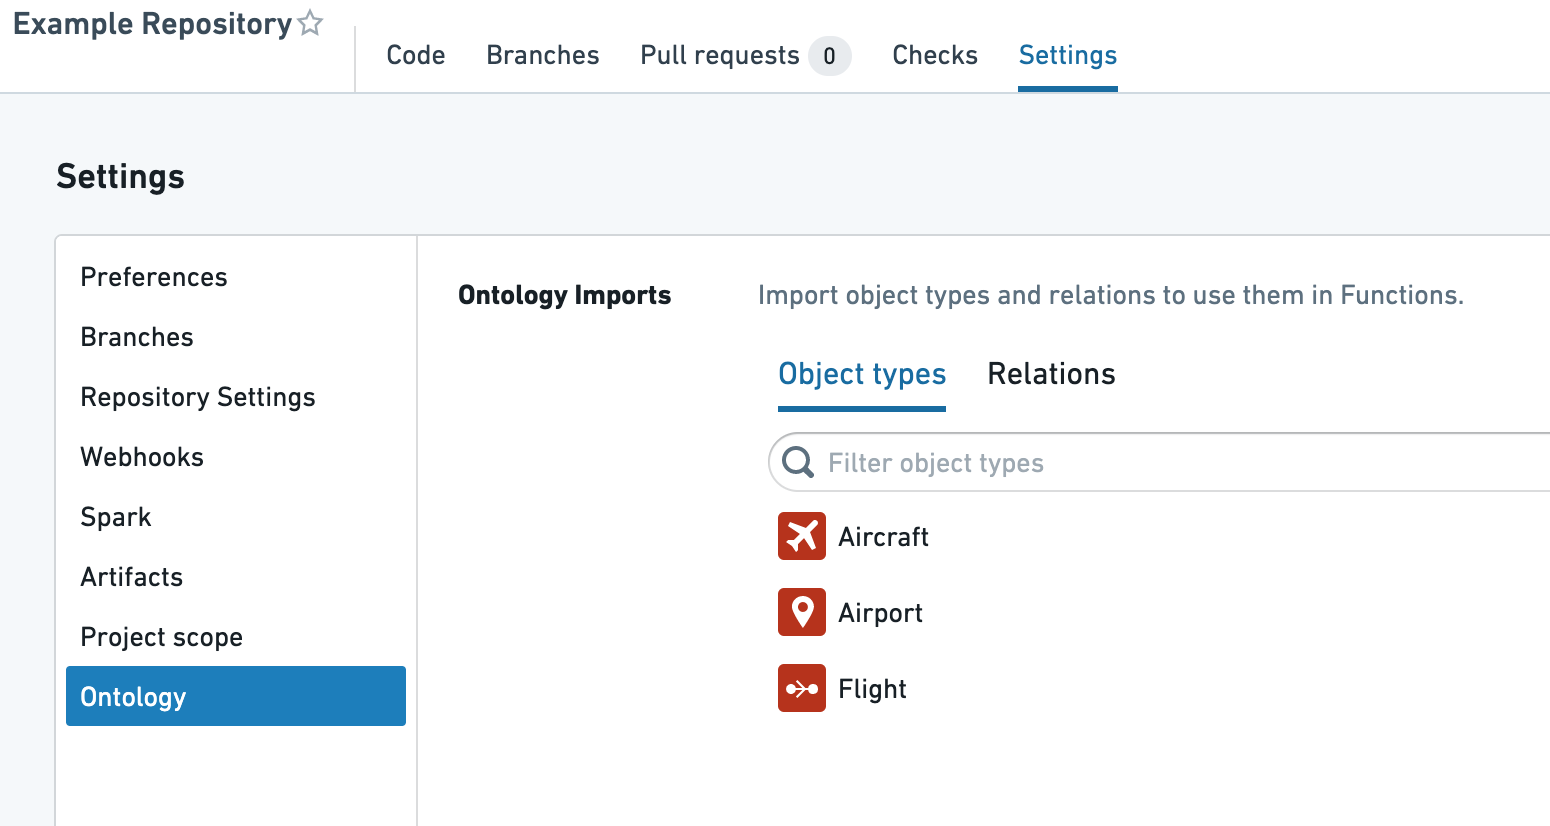Go to the Checks tab
Screen dimensions: 1550x826
(x=935, y=55)
